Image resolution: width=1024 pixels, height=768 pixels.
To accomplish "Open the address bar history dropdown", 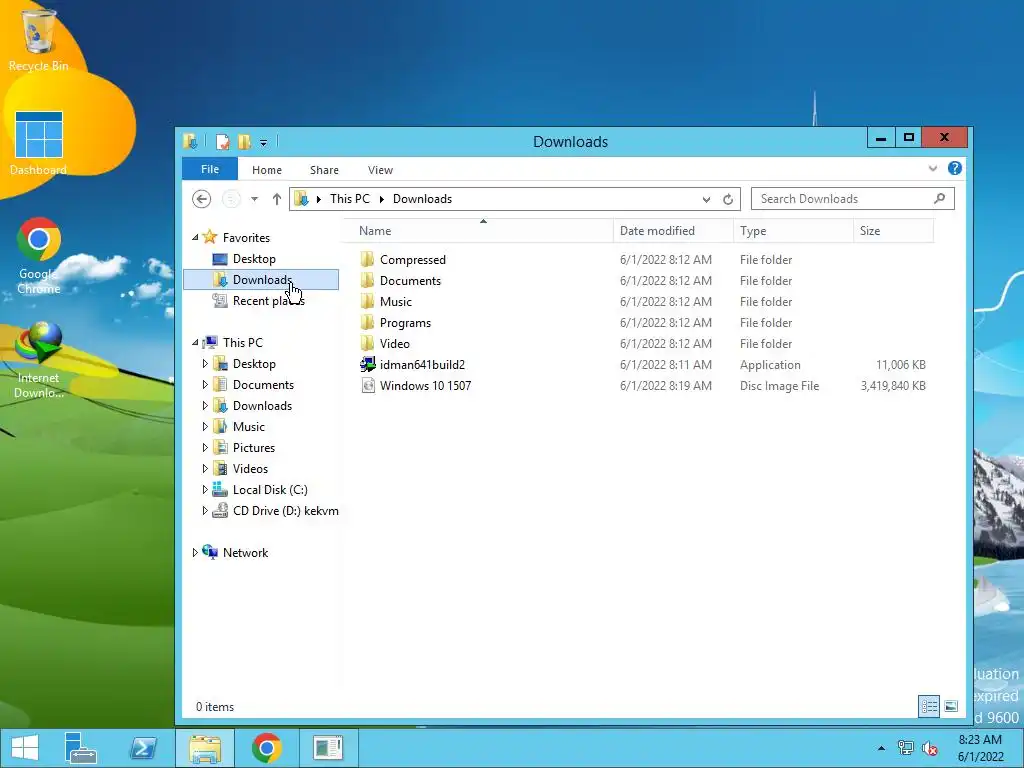I will point(706,200).
